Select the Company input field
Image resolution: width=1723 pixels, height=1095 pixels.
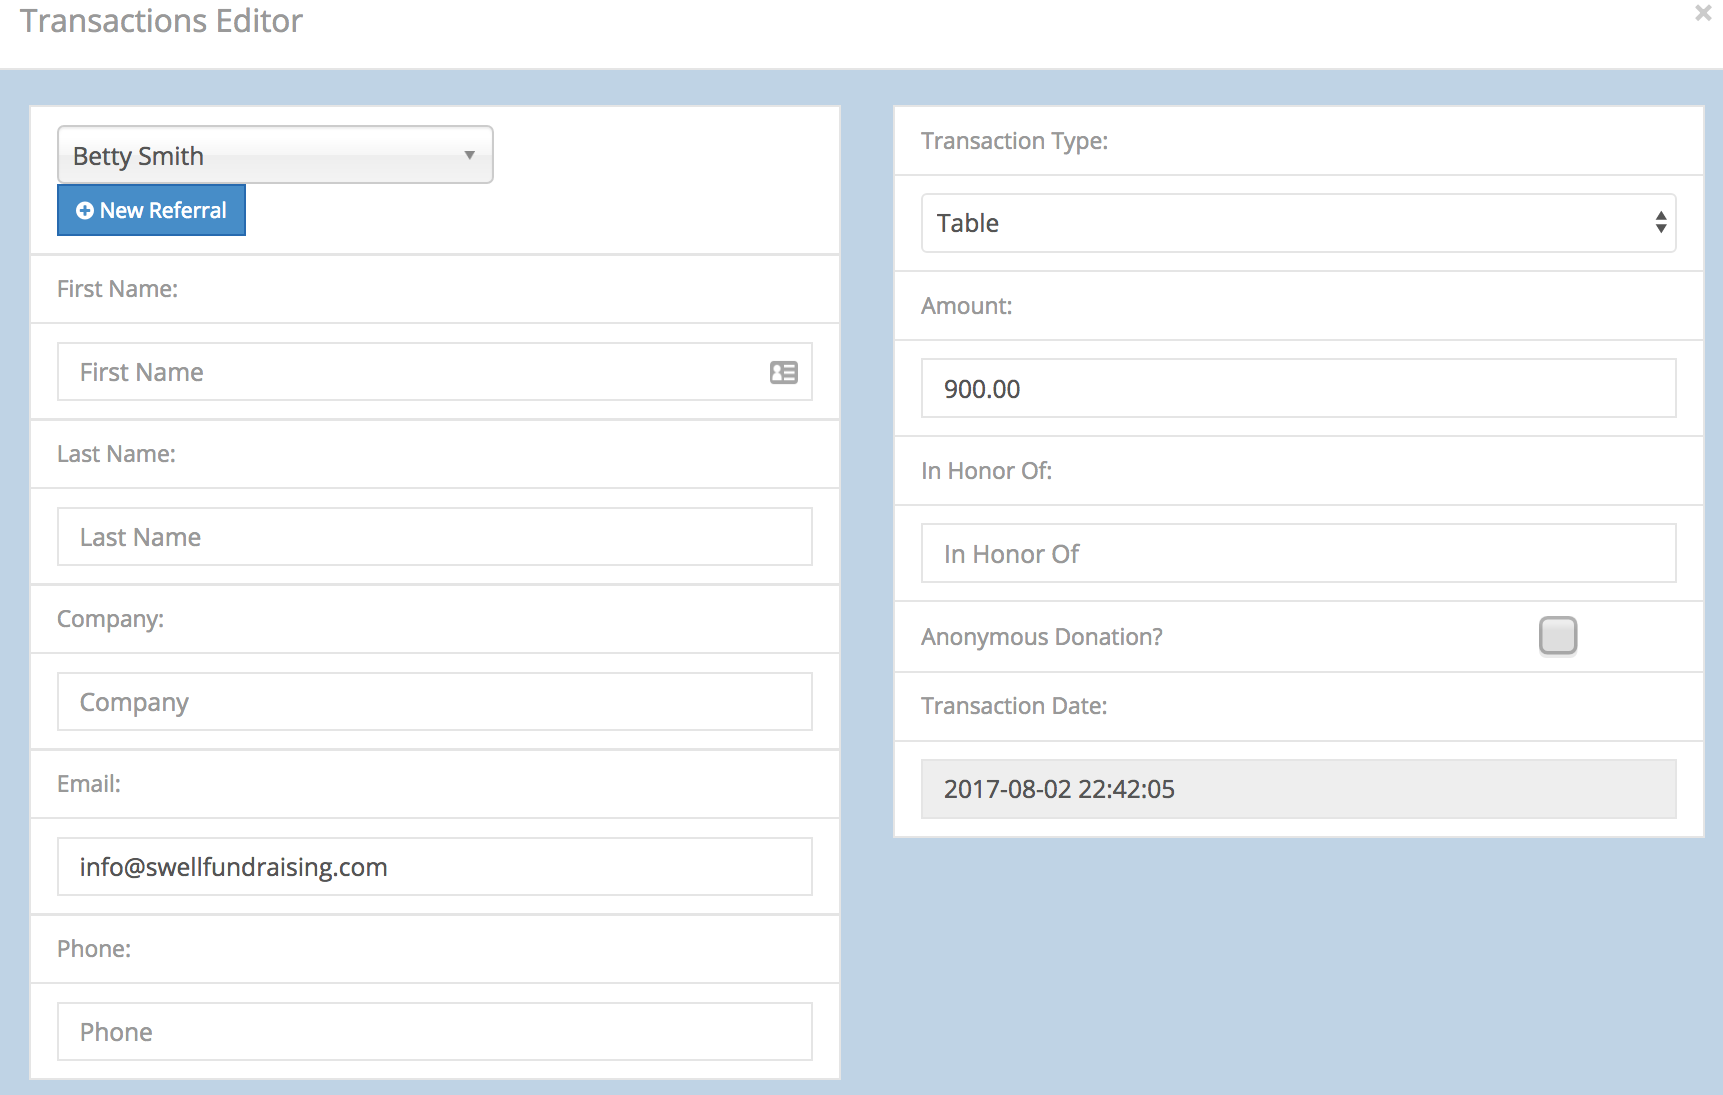click(434, 702)
